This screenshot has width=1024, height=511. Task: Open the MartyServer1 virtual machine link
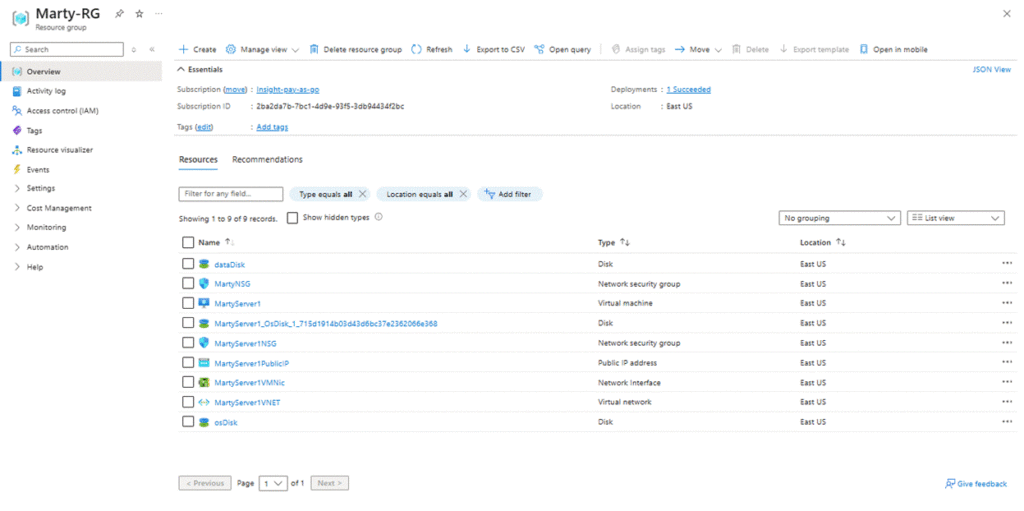click(237, 303)
